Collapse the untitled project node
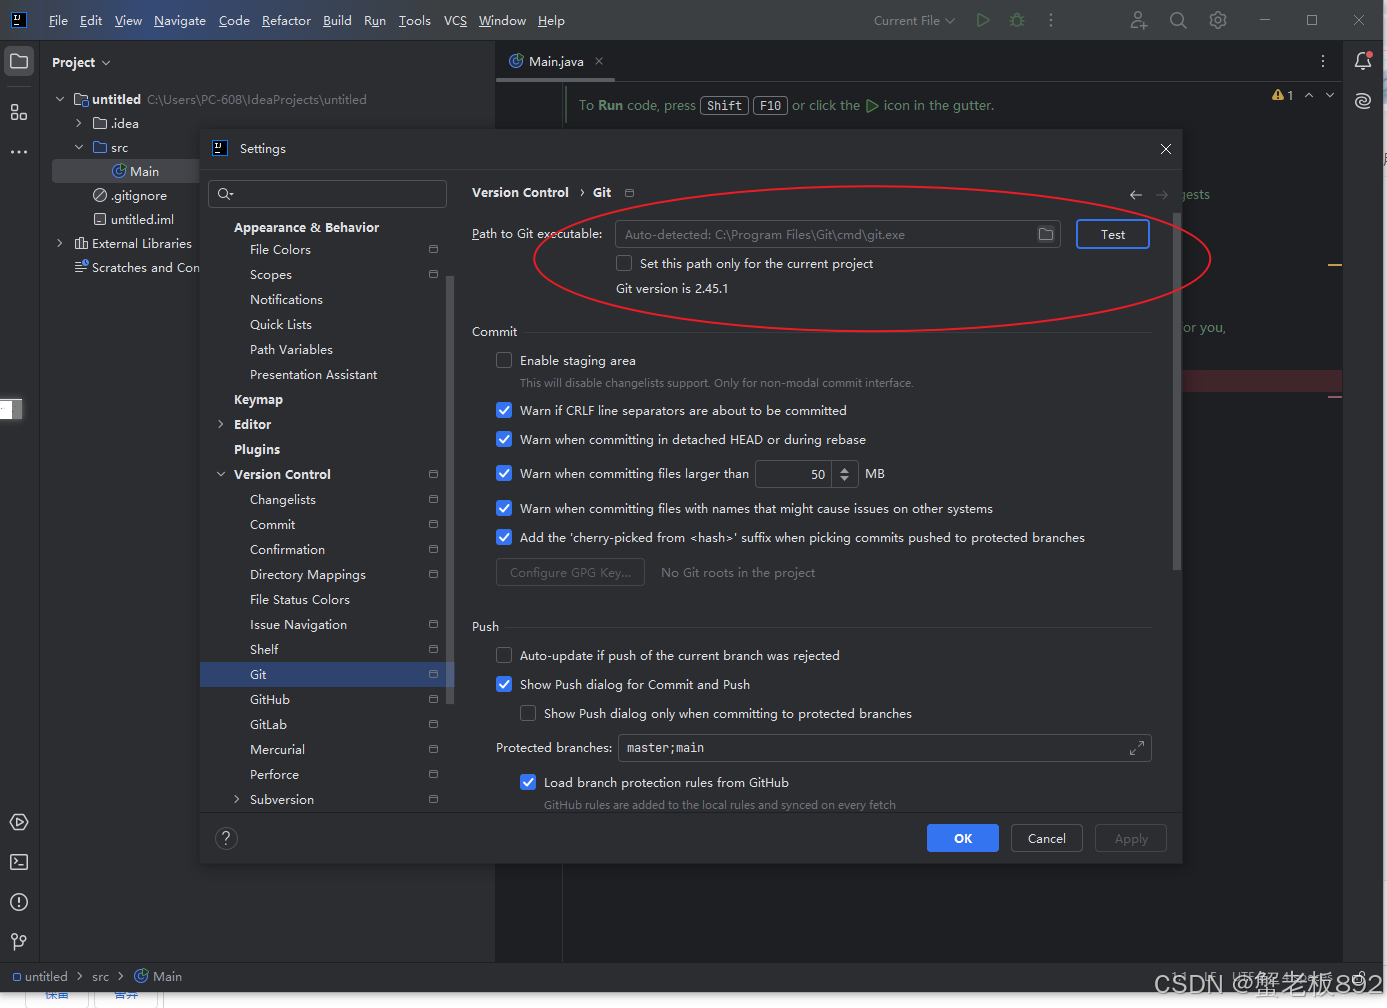Image resolution: width=1387 pixels, height=1008 pixels. pos(60,99)
